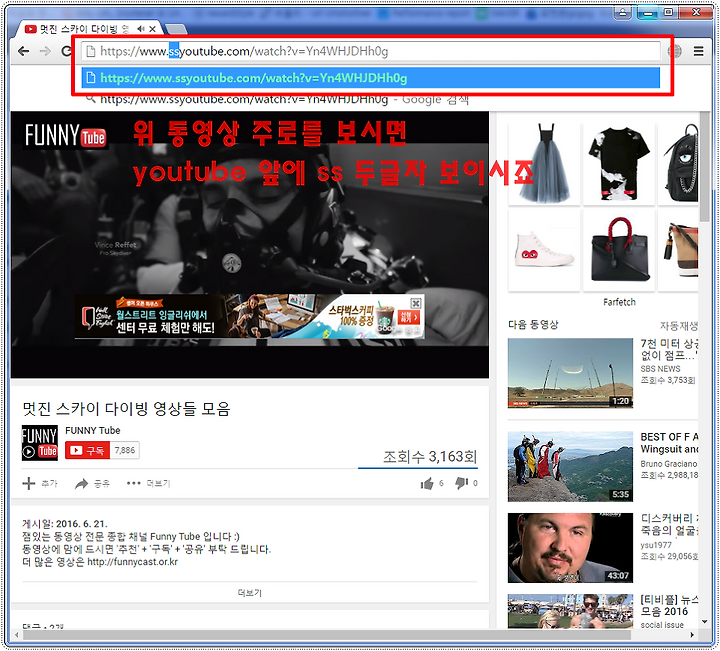720x651 pixels.
Task: Close the video overlay ad
Action: coord(415,303)
